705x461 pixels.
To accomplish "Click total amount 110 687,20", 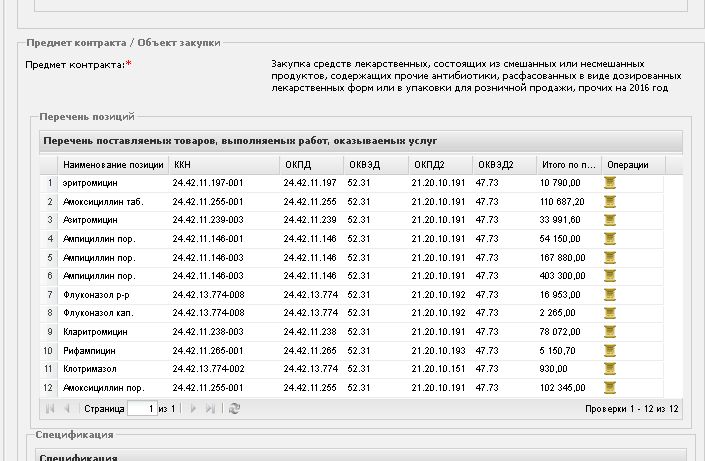I will click(562, 202).
